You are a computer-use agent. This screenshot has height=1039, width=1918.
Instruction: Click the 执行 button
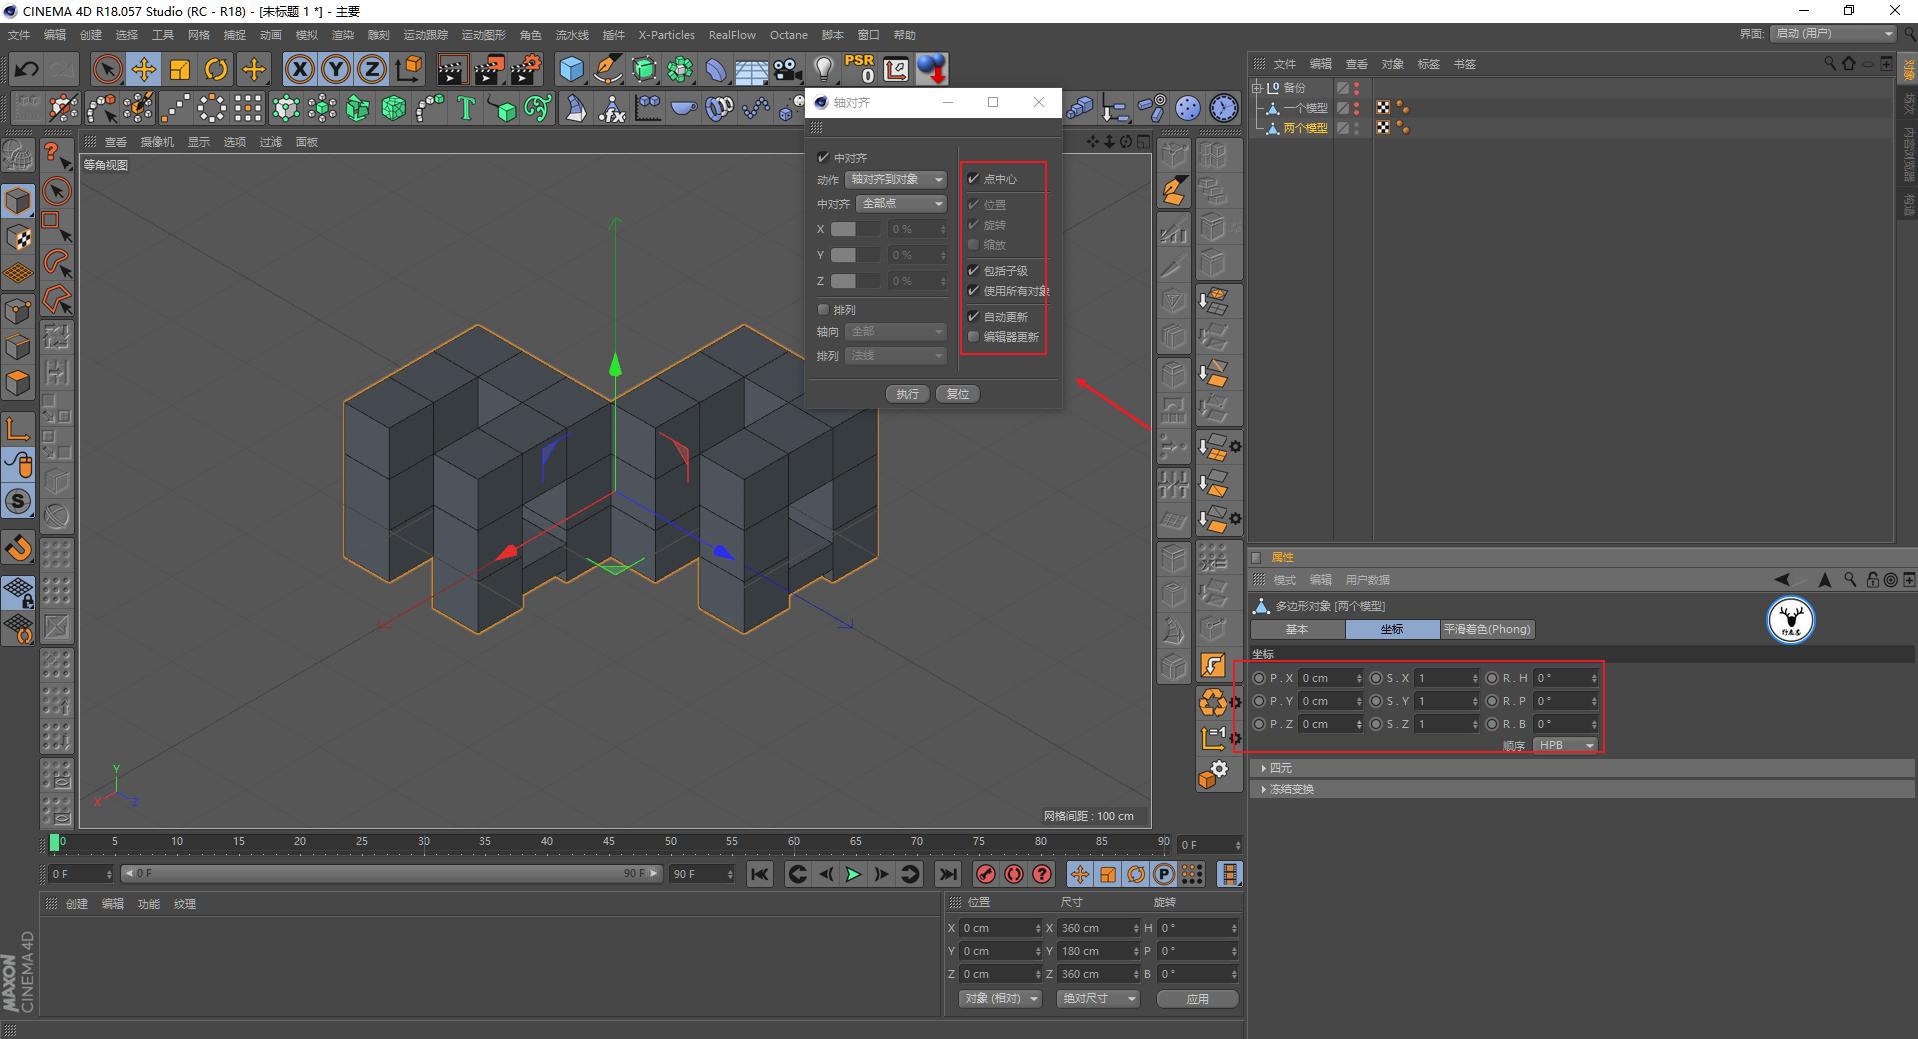pos(907,394)
